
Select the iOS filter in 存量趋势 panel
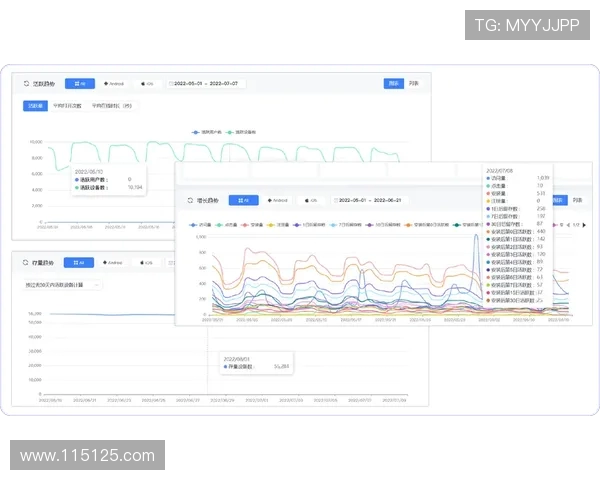click(147, 264)
